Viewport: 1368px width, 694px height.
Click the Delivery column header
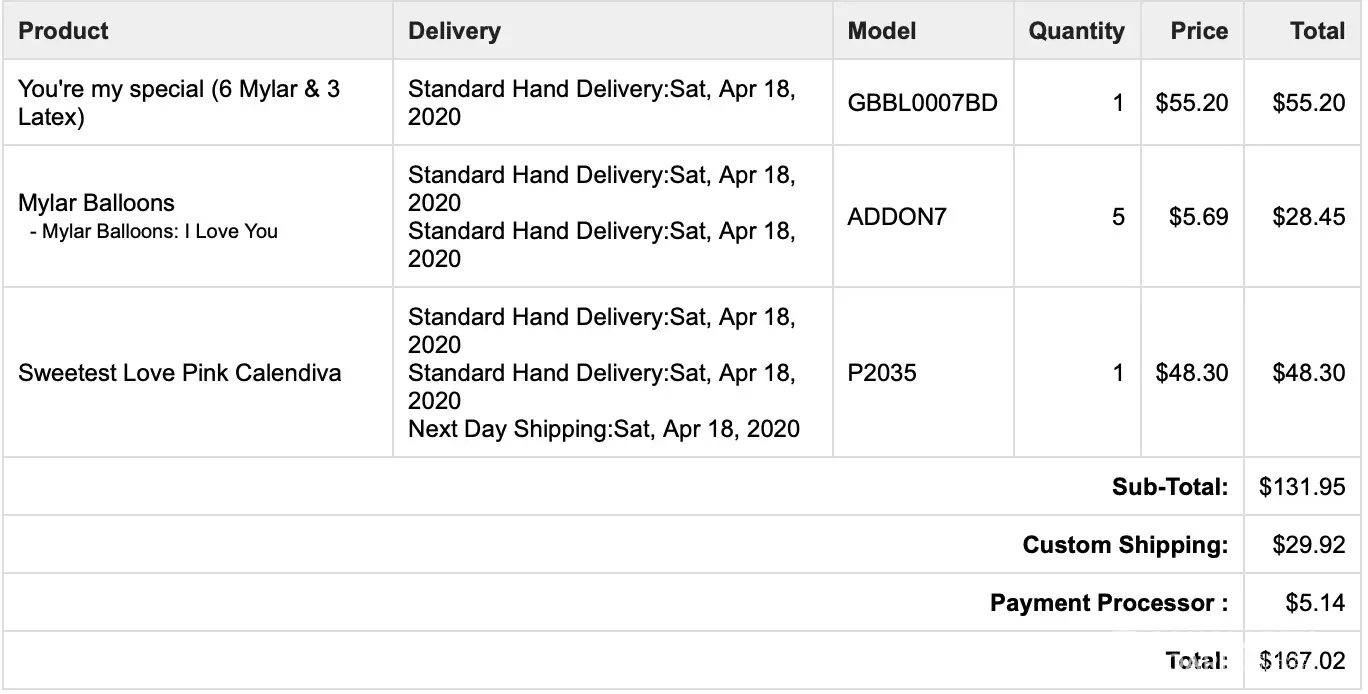click(454, 31)
